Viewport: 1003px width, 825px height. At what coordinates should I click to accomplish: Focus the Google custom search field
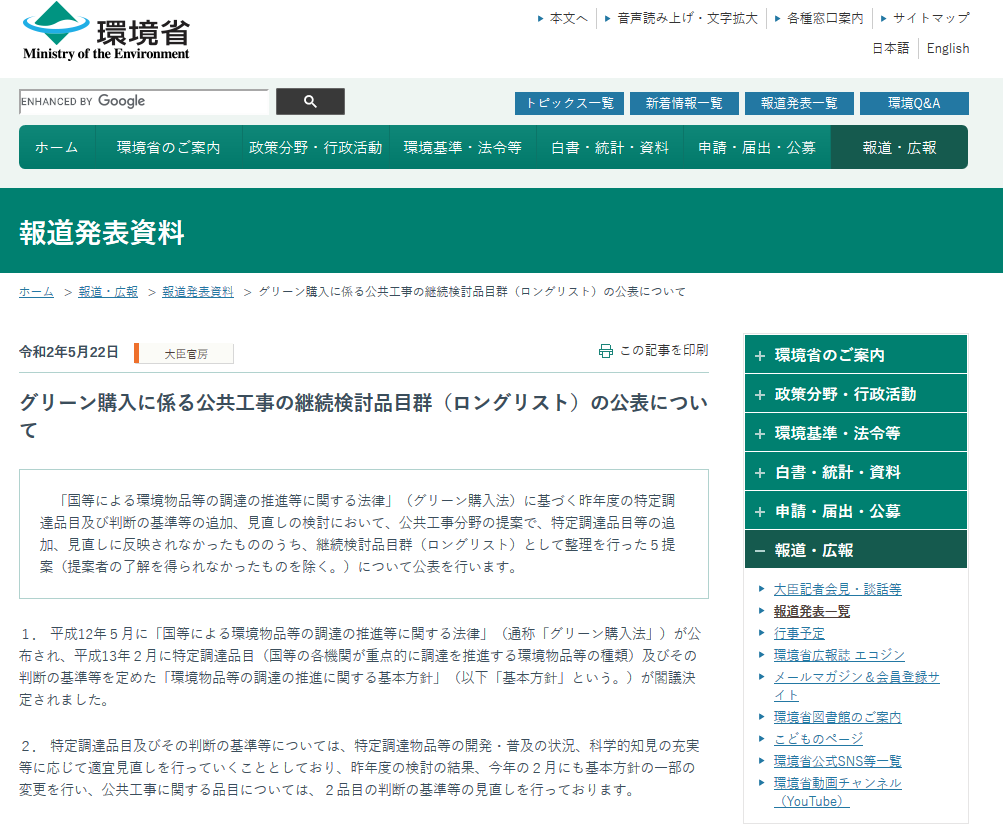143,101
